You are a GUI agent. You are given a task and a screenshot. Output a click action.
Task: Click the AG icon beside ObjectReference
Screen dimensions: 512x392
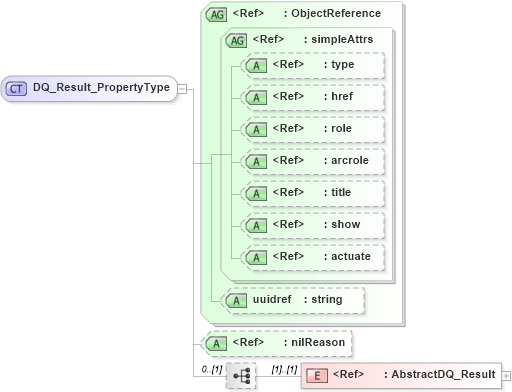click(x=217, y=15)
